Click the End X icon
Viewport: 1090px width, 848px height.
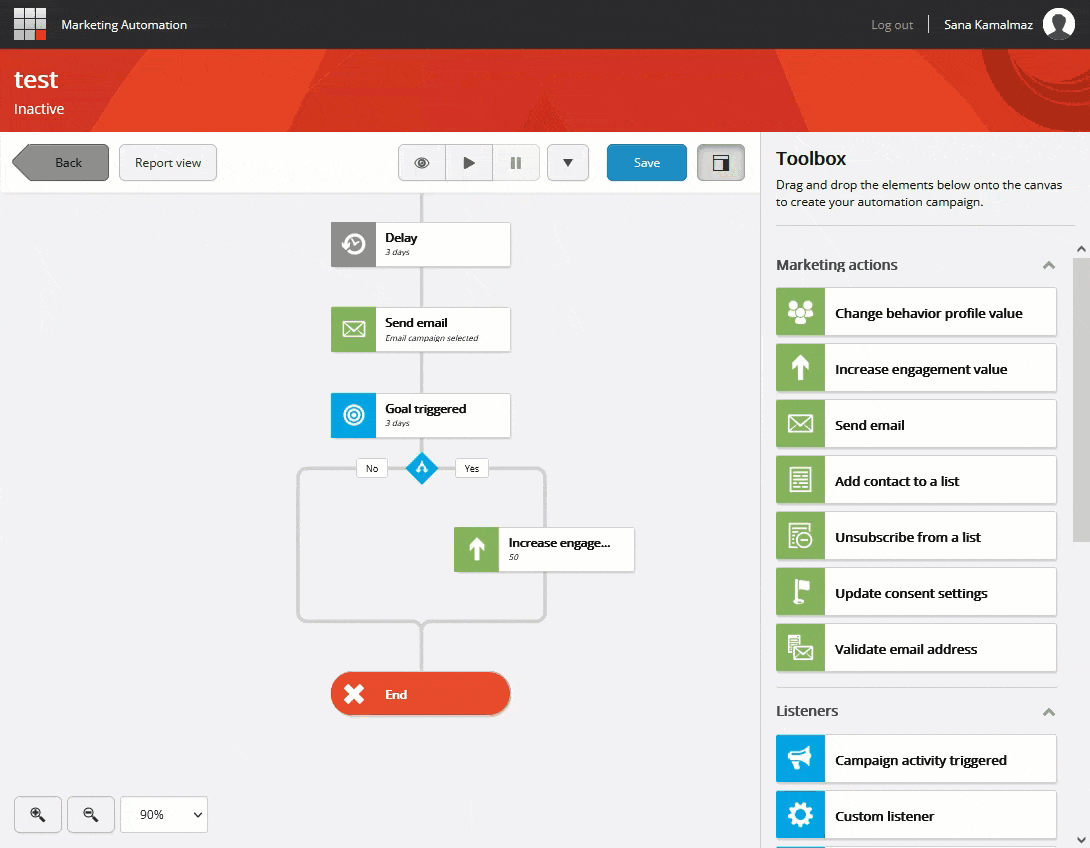354,694
